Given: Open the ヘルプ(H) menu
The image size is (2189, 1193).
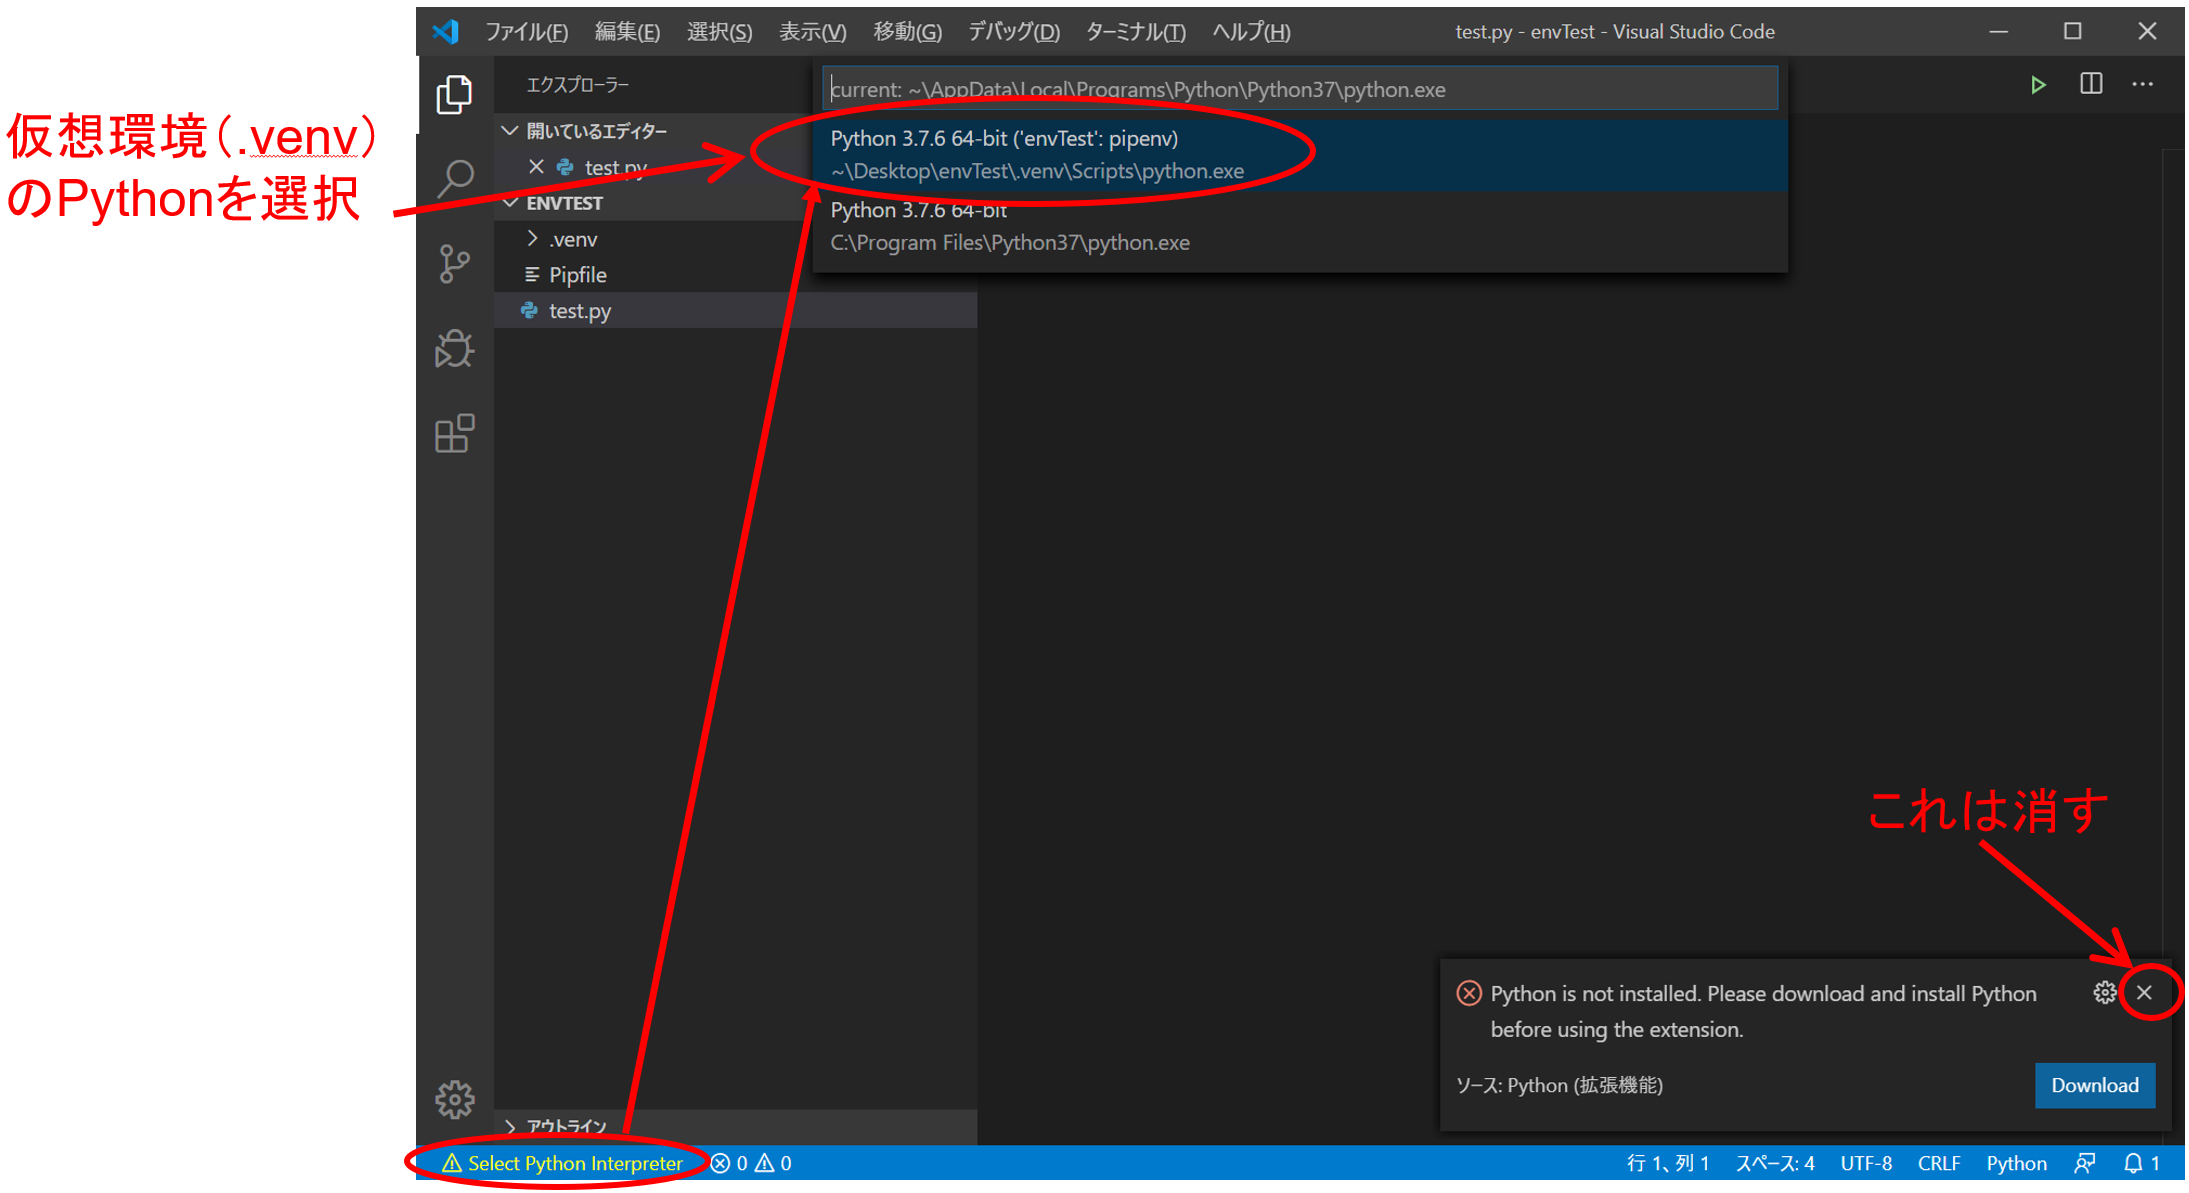Looking at the screenshot, I should click(1251, 32).
